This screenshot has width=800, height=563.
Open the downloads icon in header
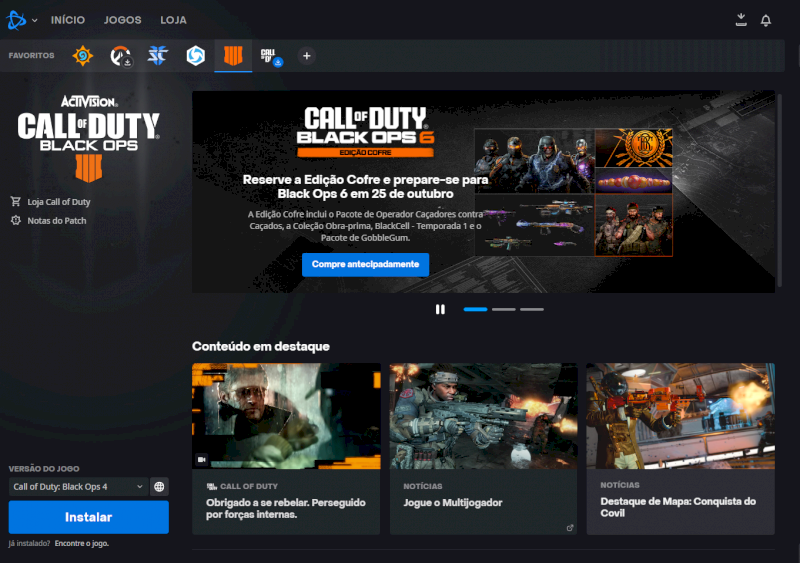pyautogui.click(x=741, y=20)
